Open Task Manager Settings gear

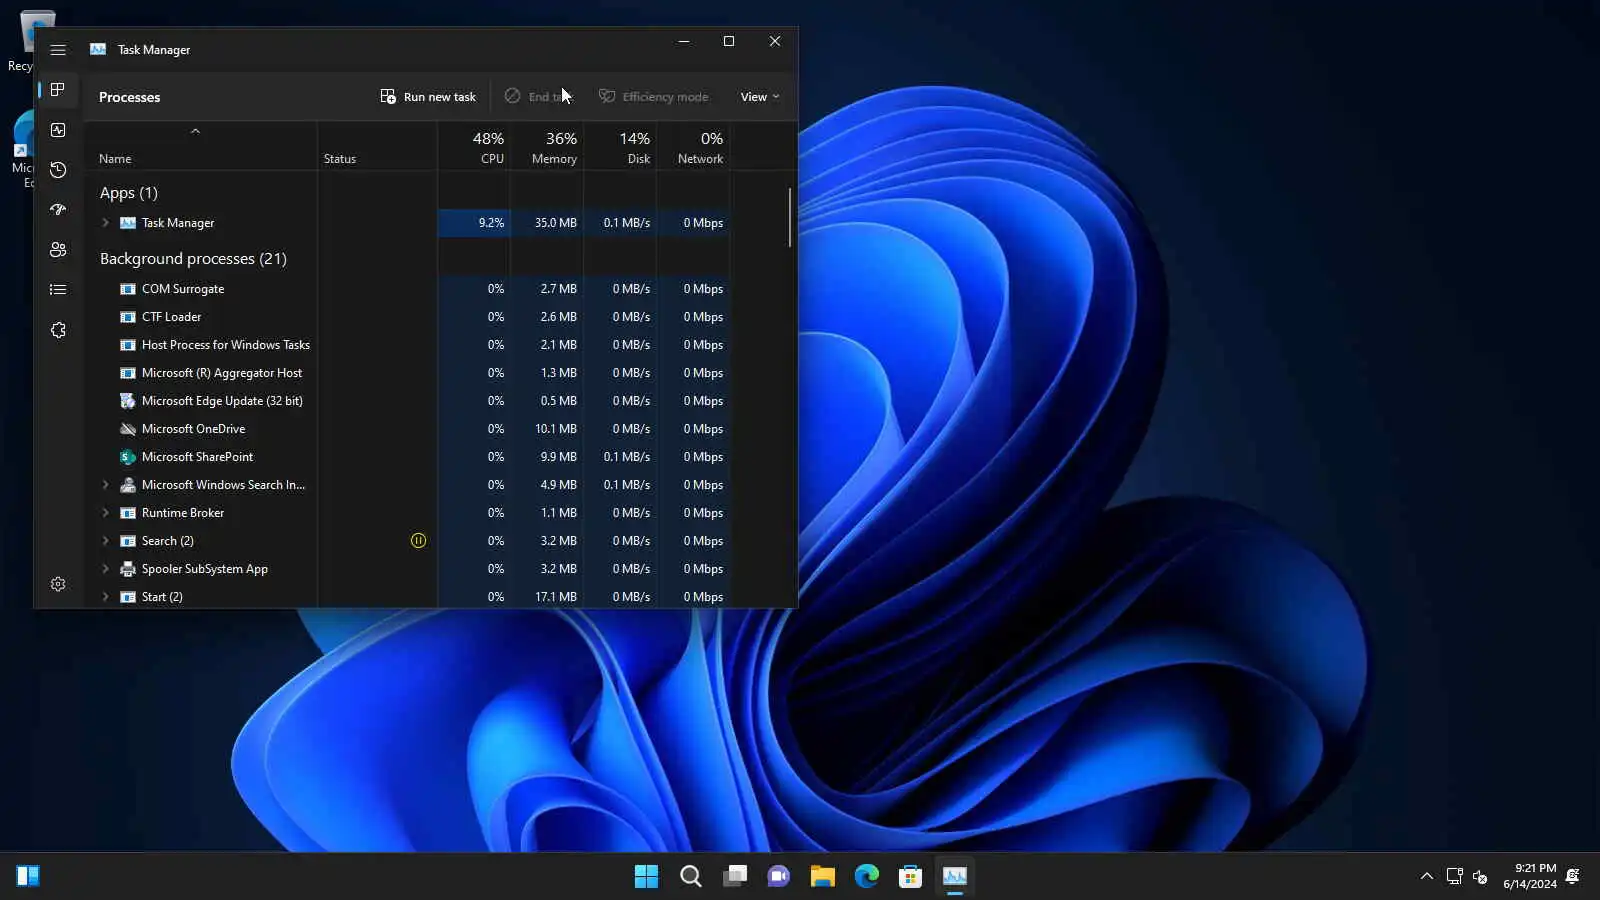[x=58, y=584]
